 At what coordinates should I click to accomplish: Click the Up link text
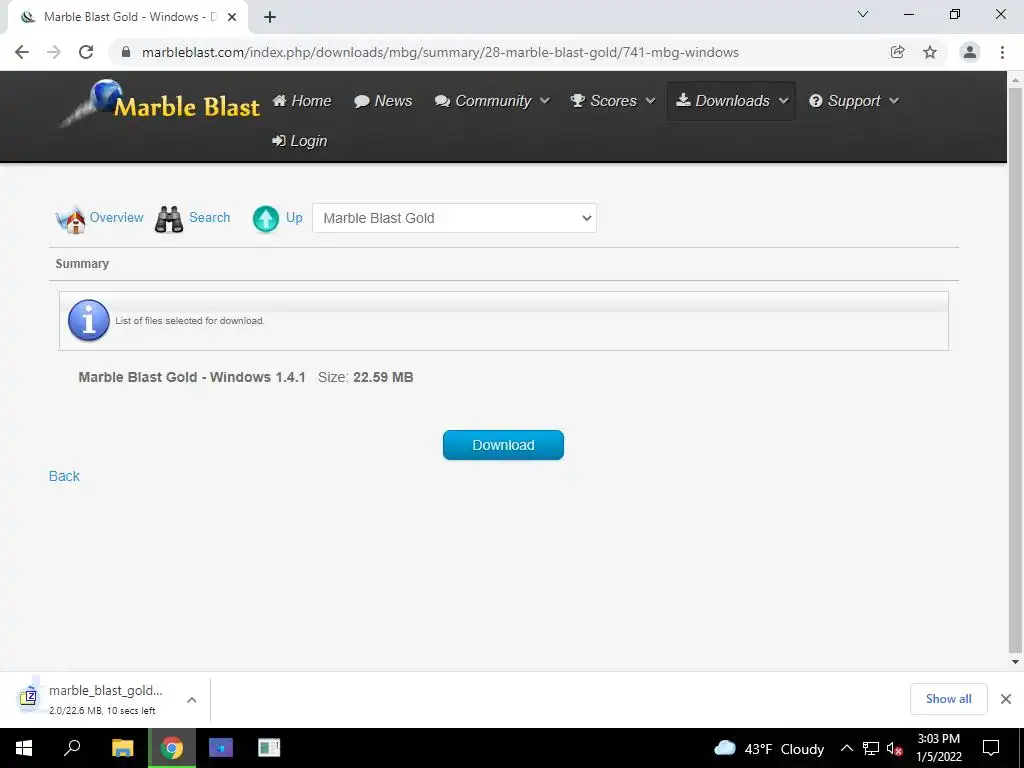(x=294, y=217)
